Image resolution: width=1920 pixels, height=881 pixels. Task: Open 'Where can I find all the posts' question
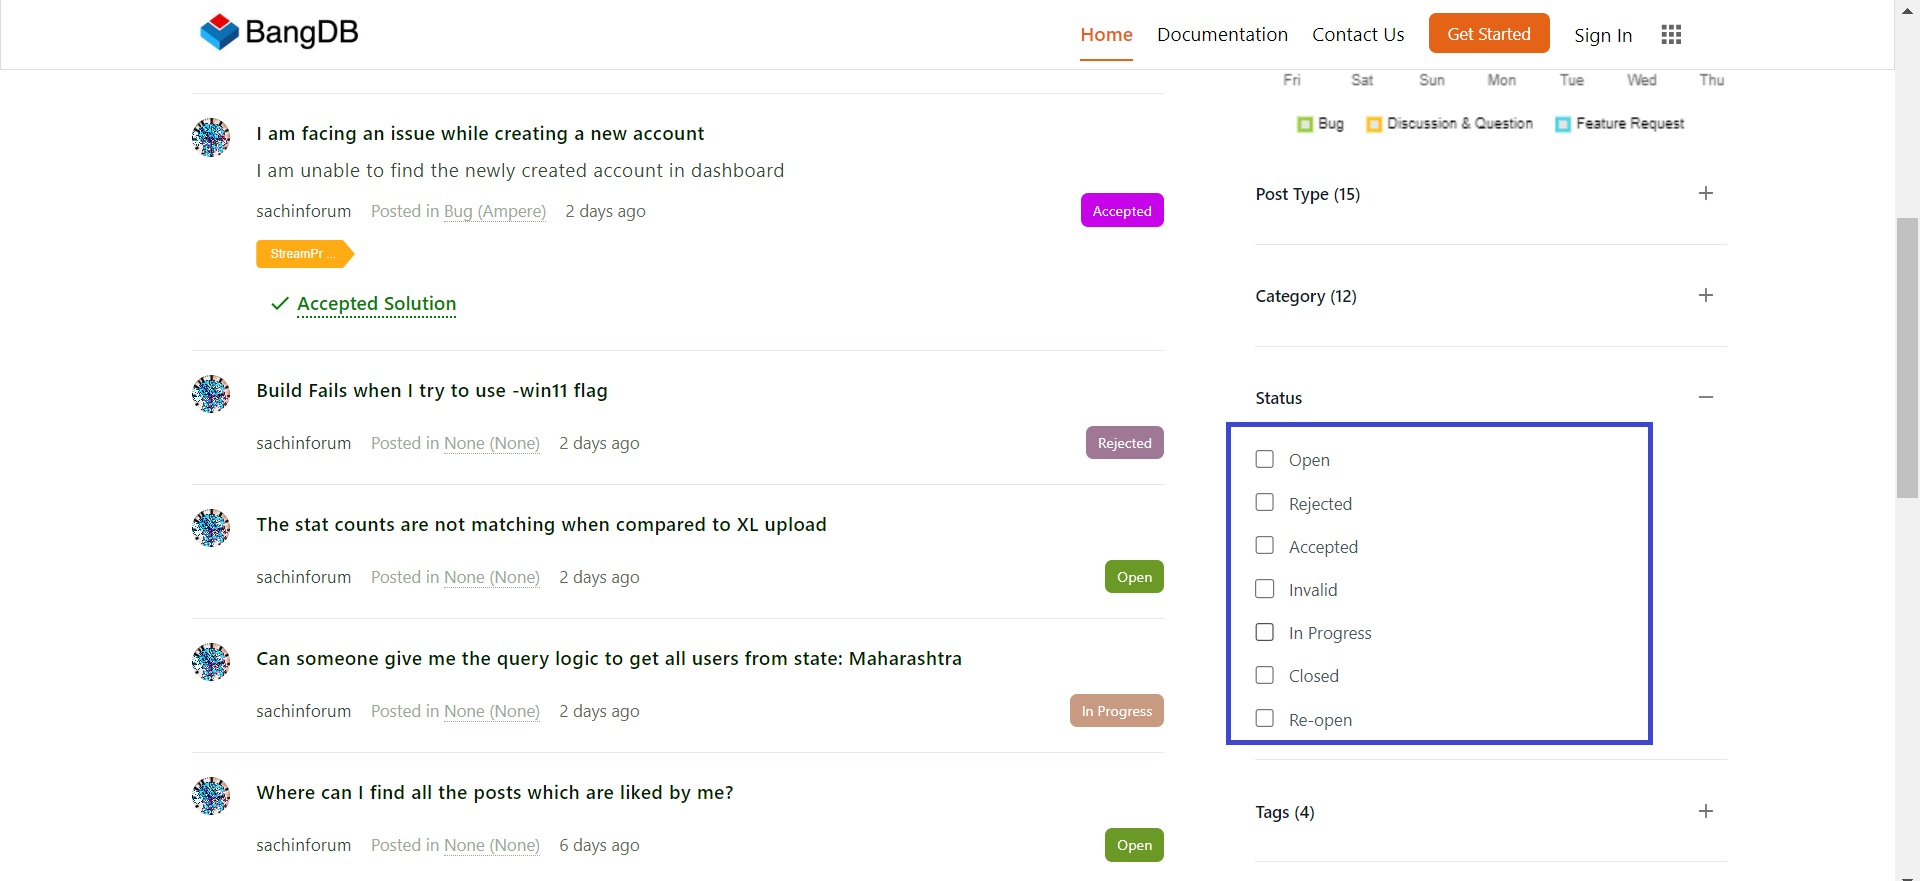(x=495, y=792)
